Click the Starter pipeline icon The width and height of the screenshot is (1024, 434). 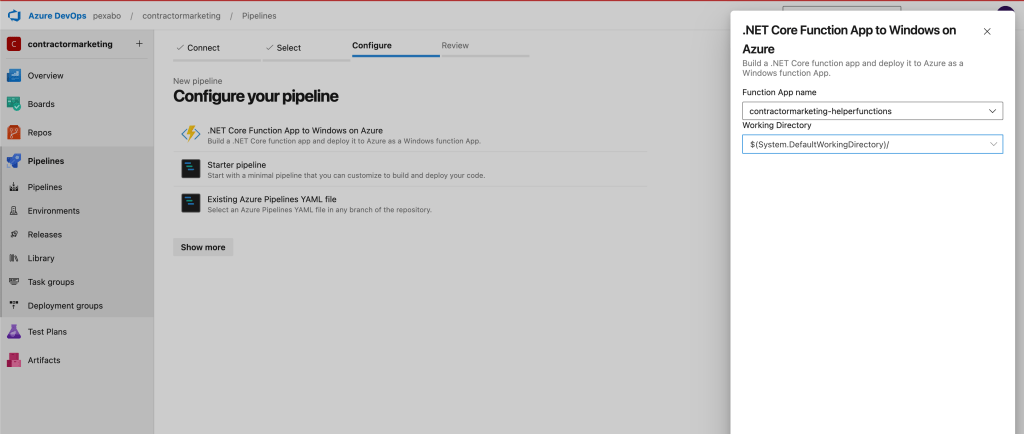click(191, 169)
